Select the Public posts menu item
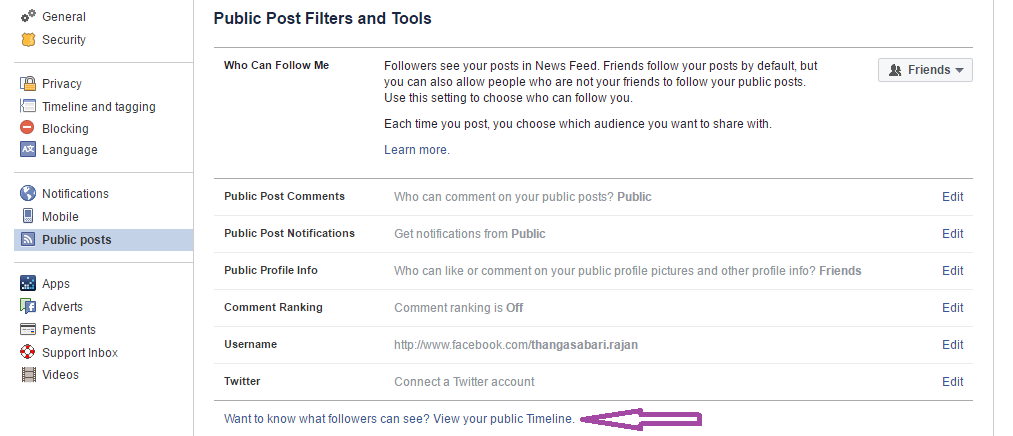The image size is (1013, 436). (103, 240)
